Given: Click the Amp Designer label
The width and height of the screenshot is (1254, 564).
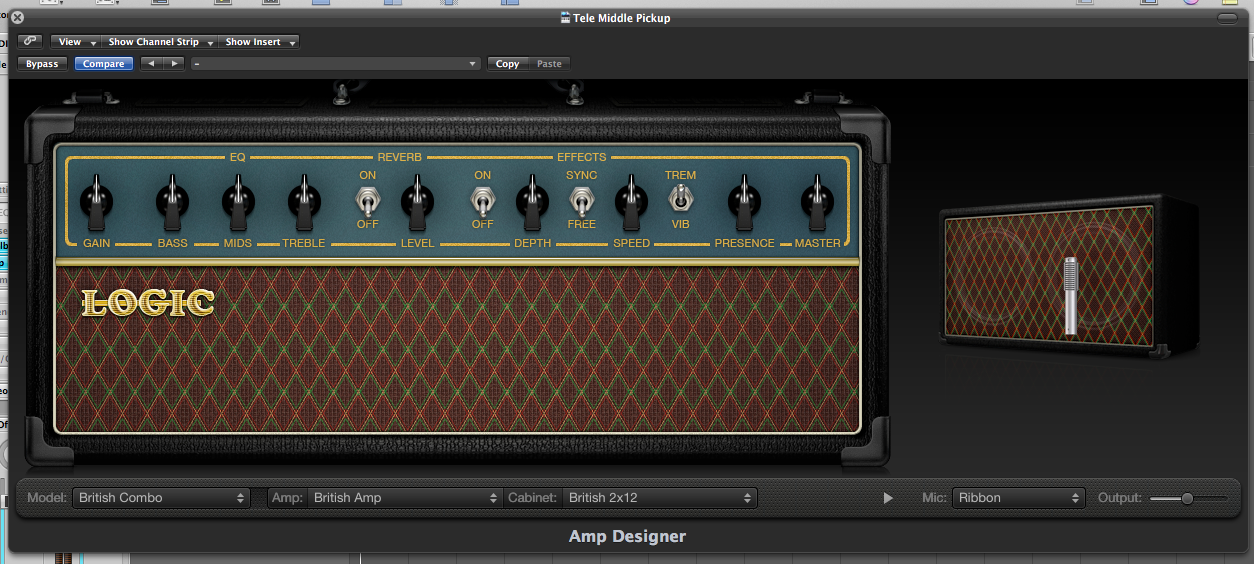Looking at the screenshot, I should 627,536.
